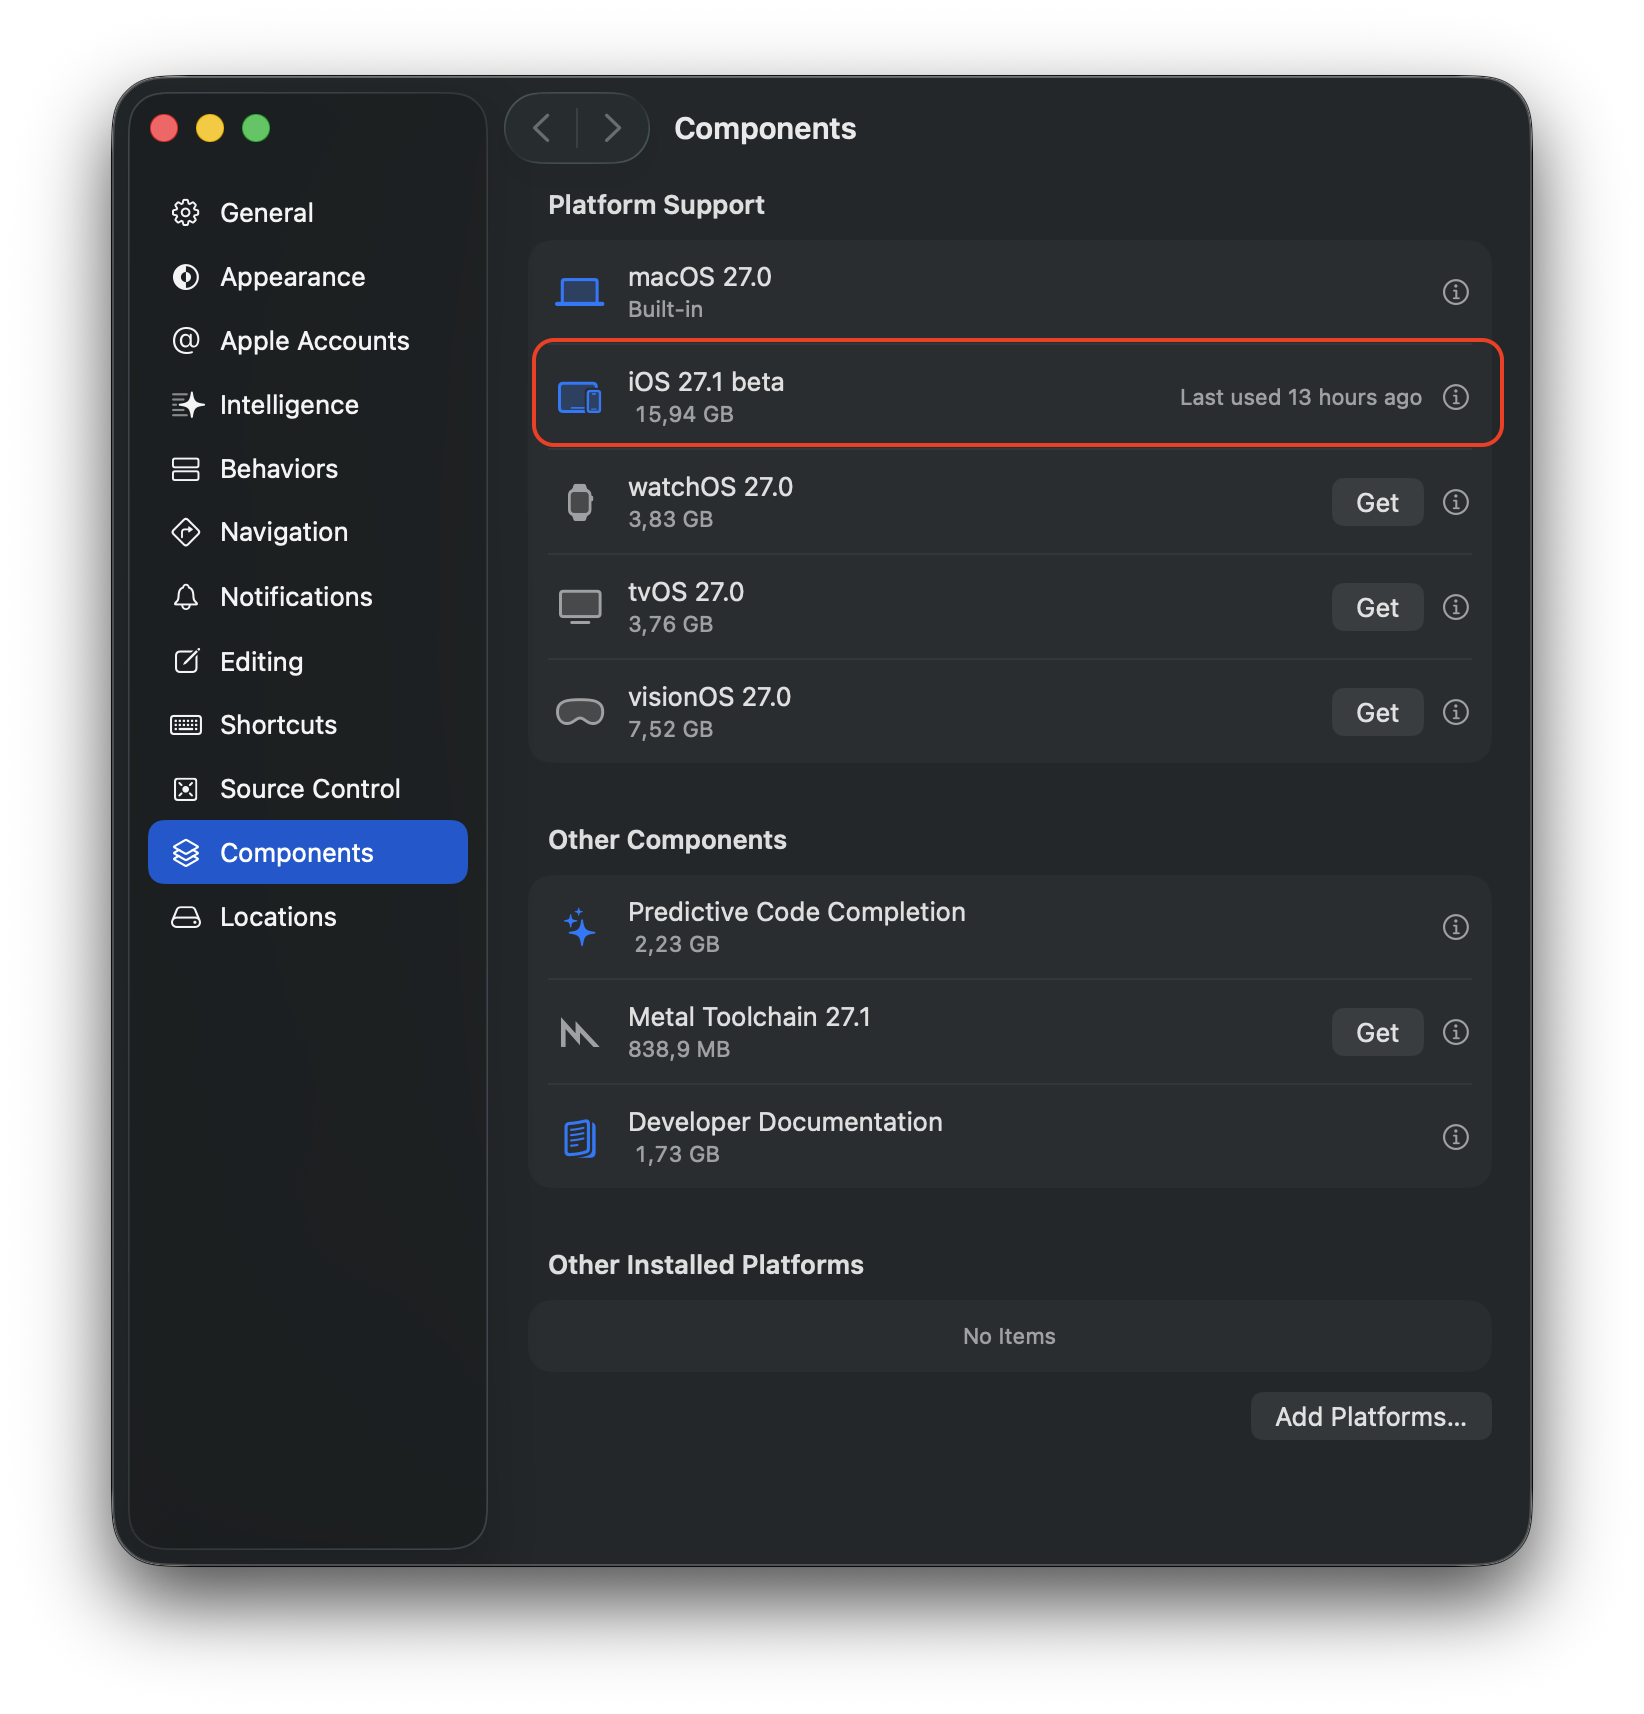Get the watchOS 27.0 platform
The image size is (1644, 1714).
pyautogui.click(x=1377, y=502)
